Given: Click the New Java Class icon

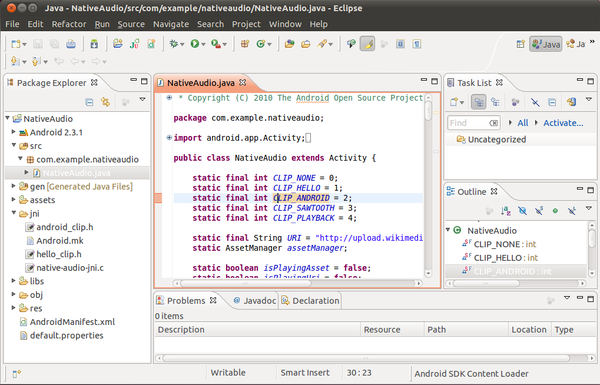Looking at the screenshot, I should point(261,44).
